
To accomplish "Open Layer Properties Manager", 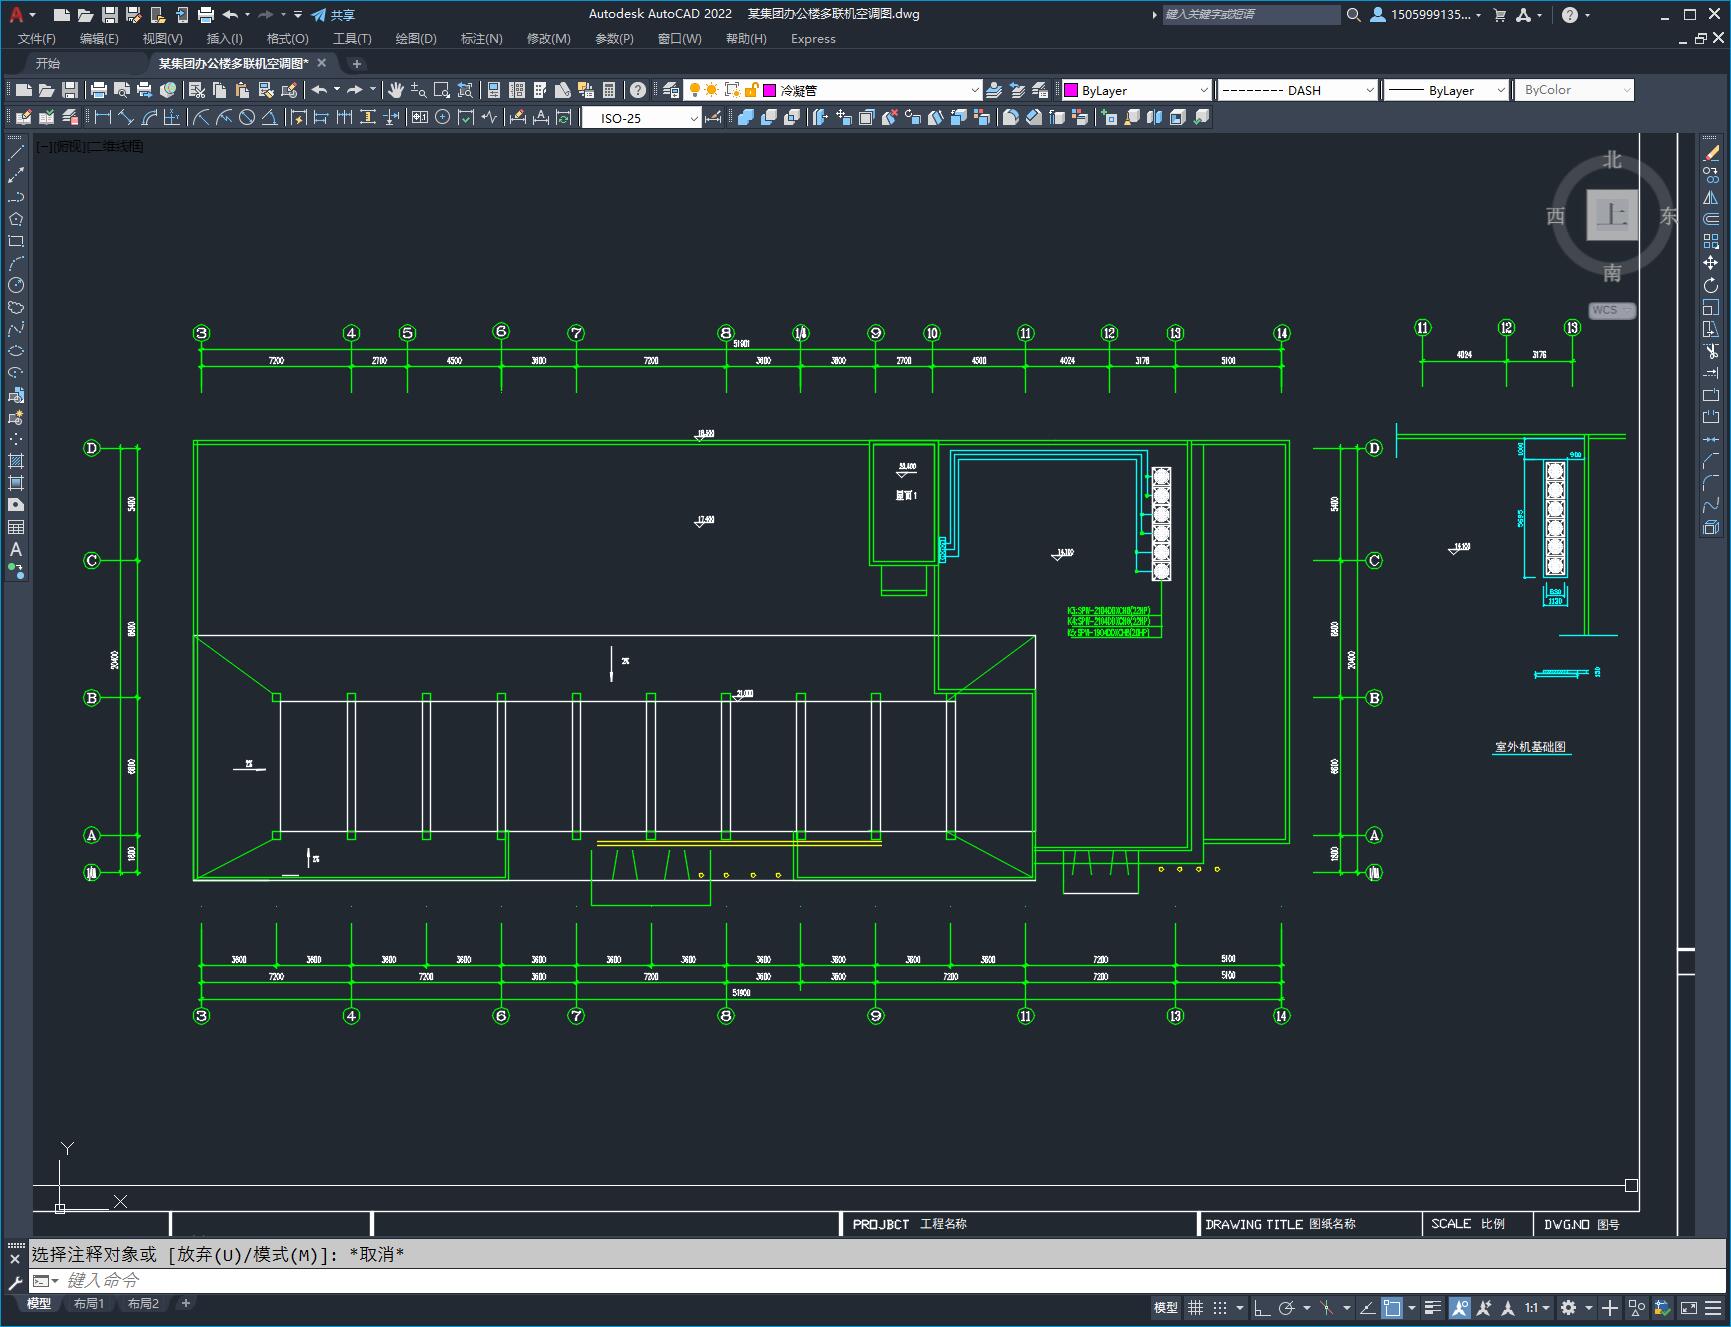I will coord(671,90).
